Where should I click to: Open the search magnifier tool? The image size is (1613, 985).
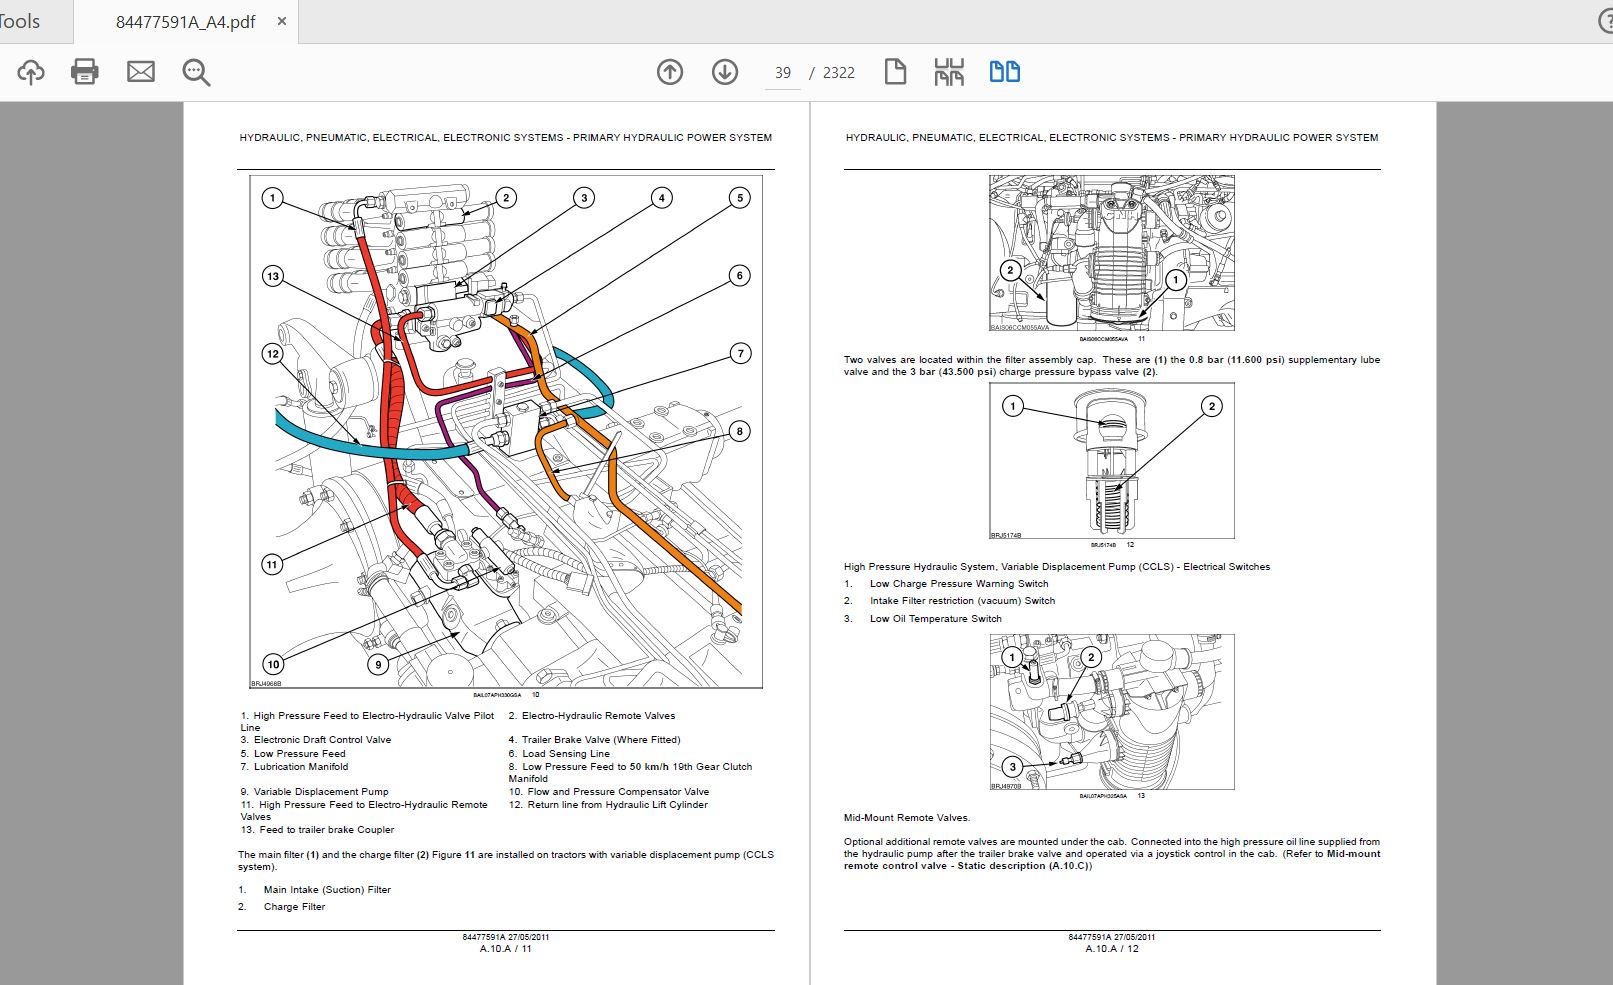pos(196,72)
